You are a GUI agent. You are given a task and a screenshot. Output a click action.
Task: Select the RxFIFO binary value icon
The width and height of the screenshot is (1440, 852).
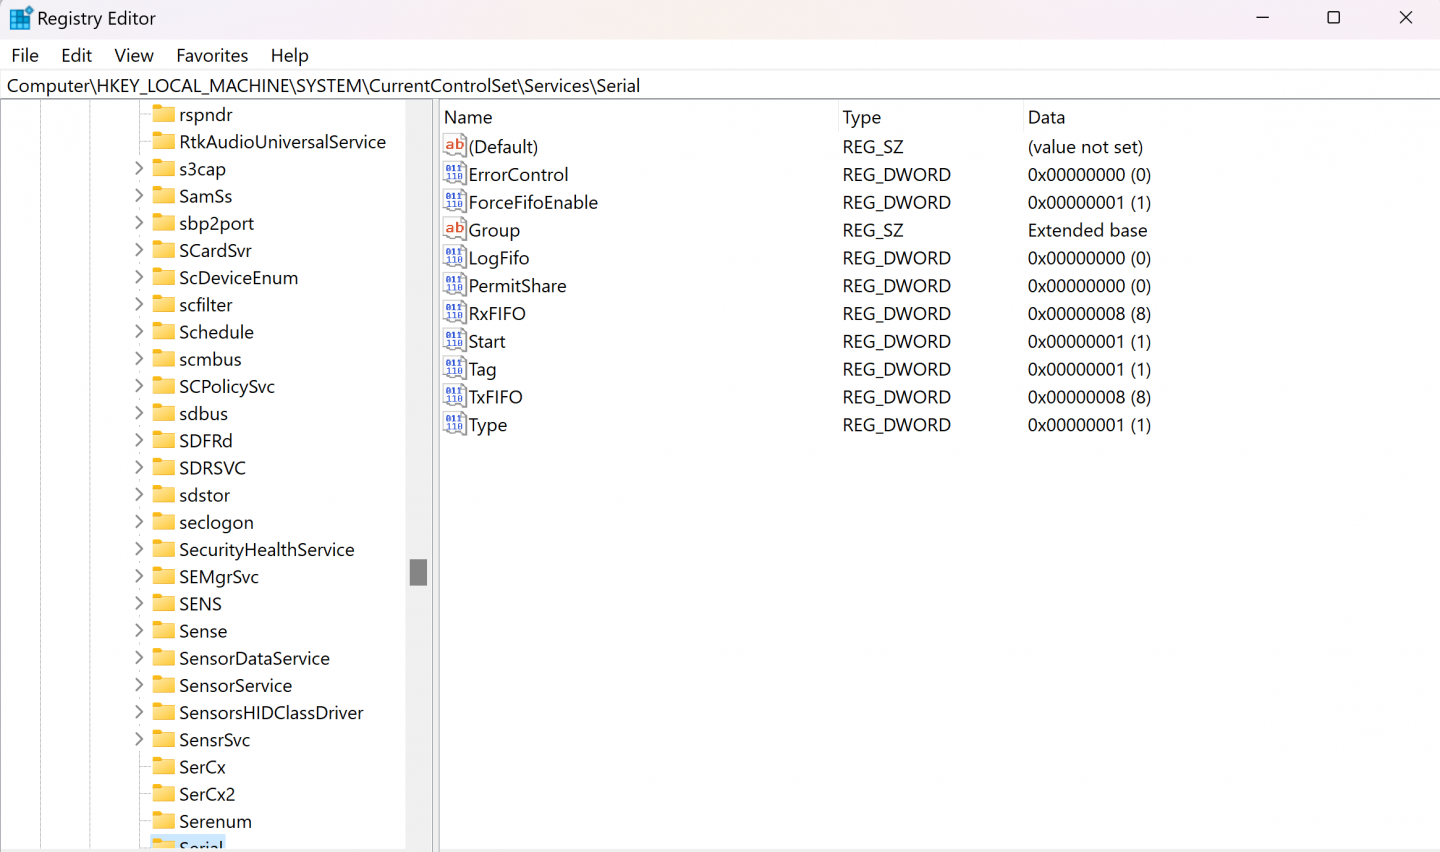454,313
